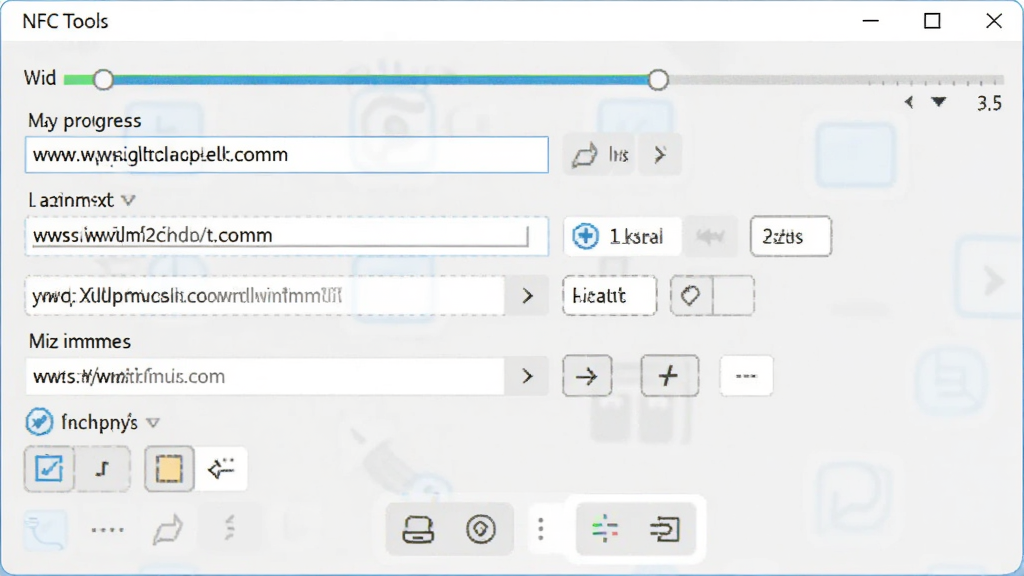1024x576 pixels.
Task: Click the chevron at end of wwts field
Action: click(x=528, y=376)
